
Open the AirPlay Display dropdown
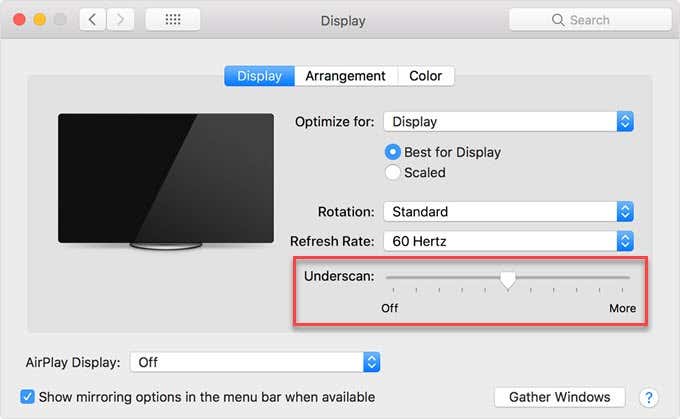pyautogui.click(x=255, y=362)
